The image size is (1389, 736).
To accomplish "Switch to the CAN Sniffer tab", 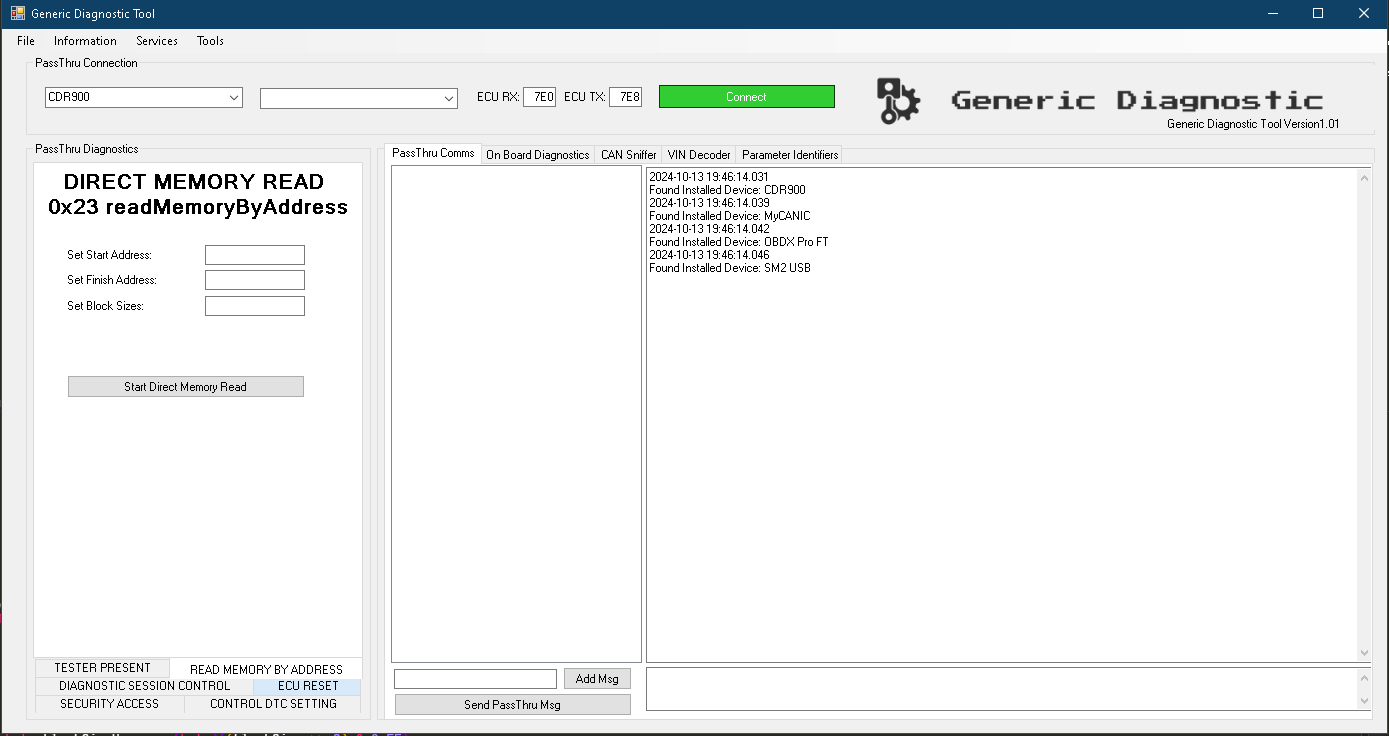I will point(628,155).
